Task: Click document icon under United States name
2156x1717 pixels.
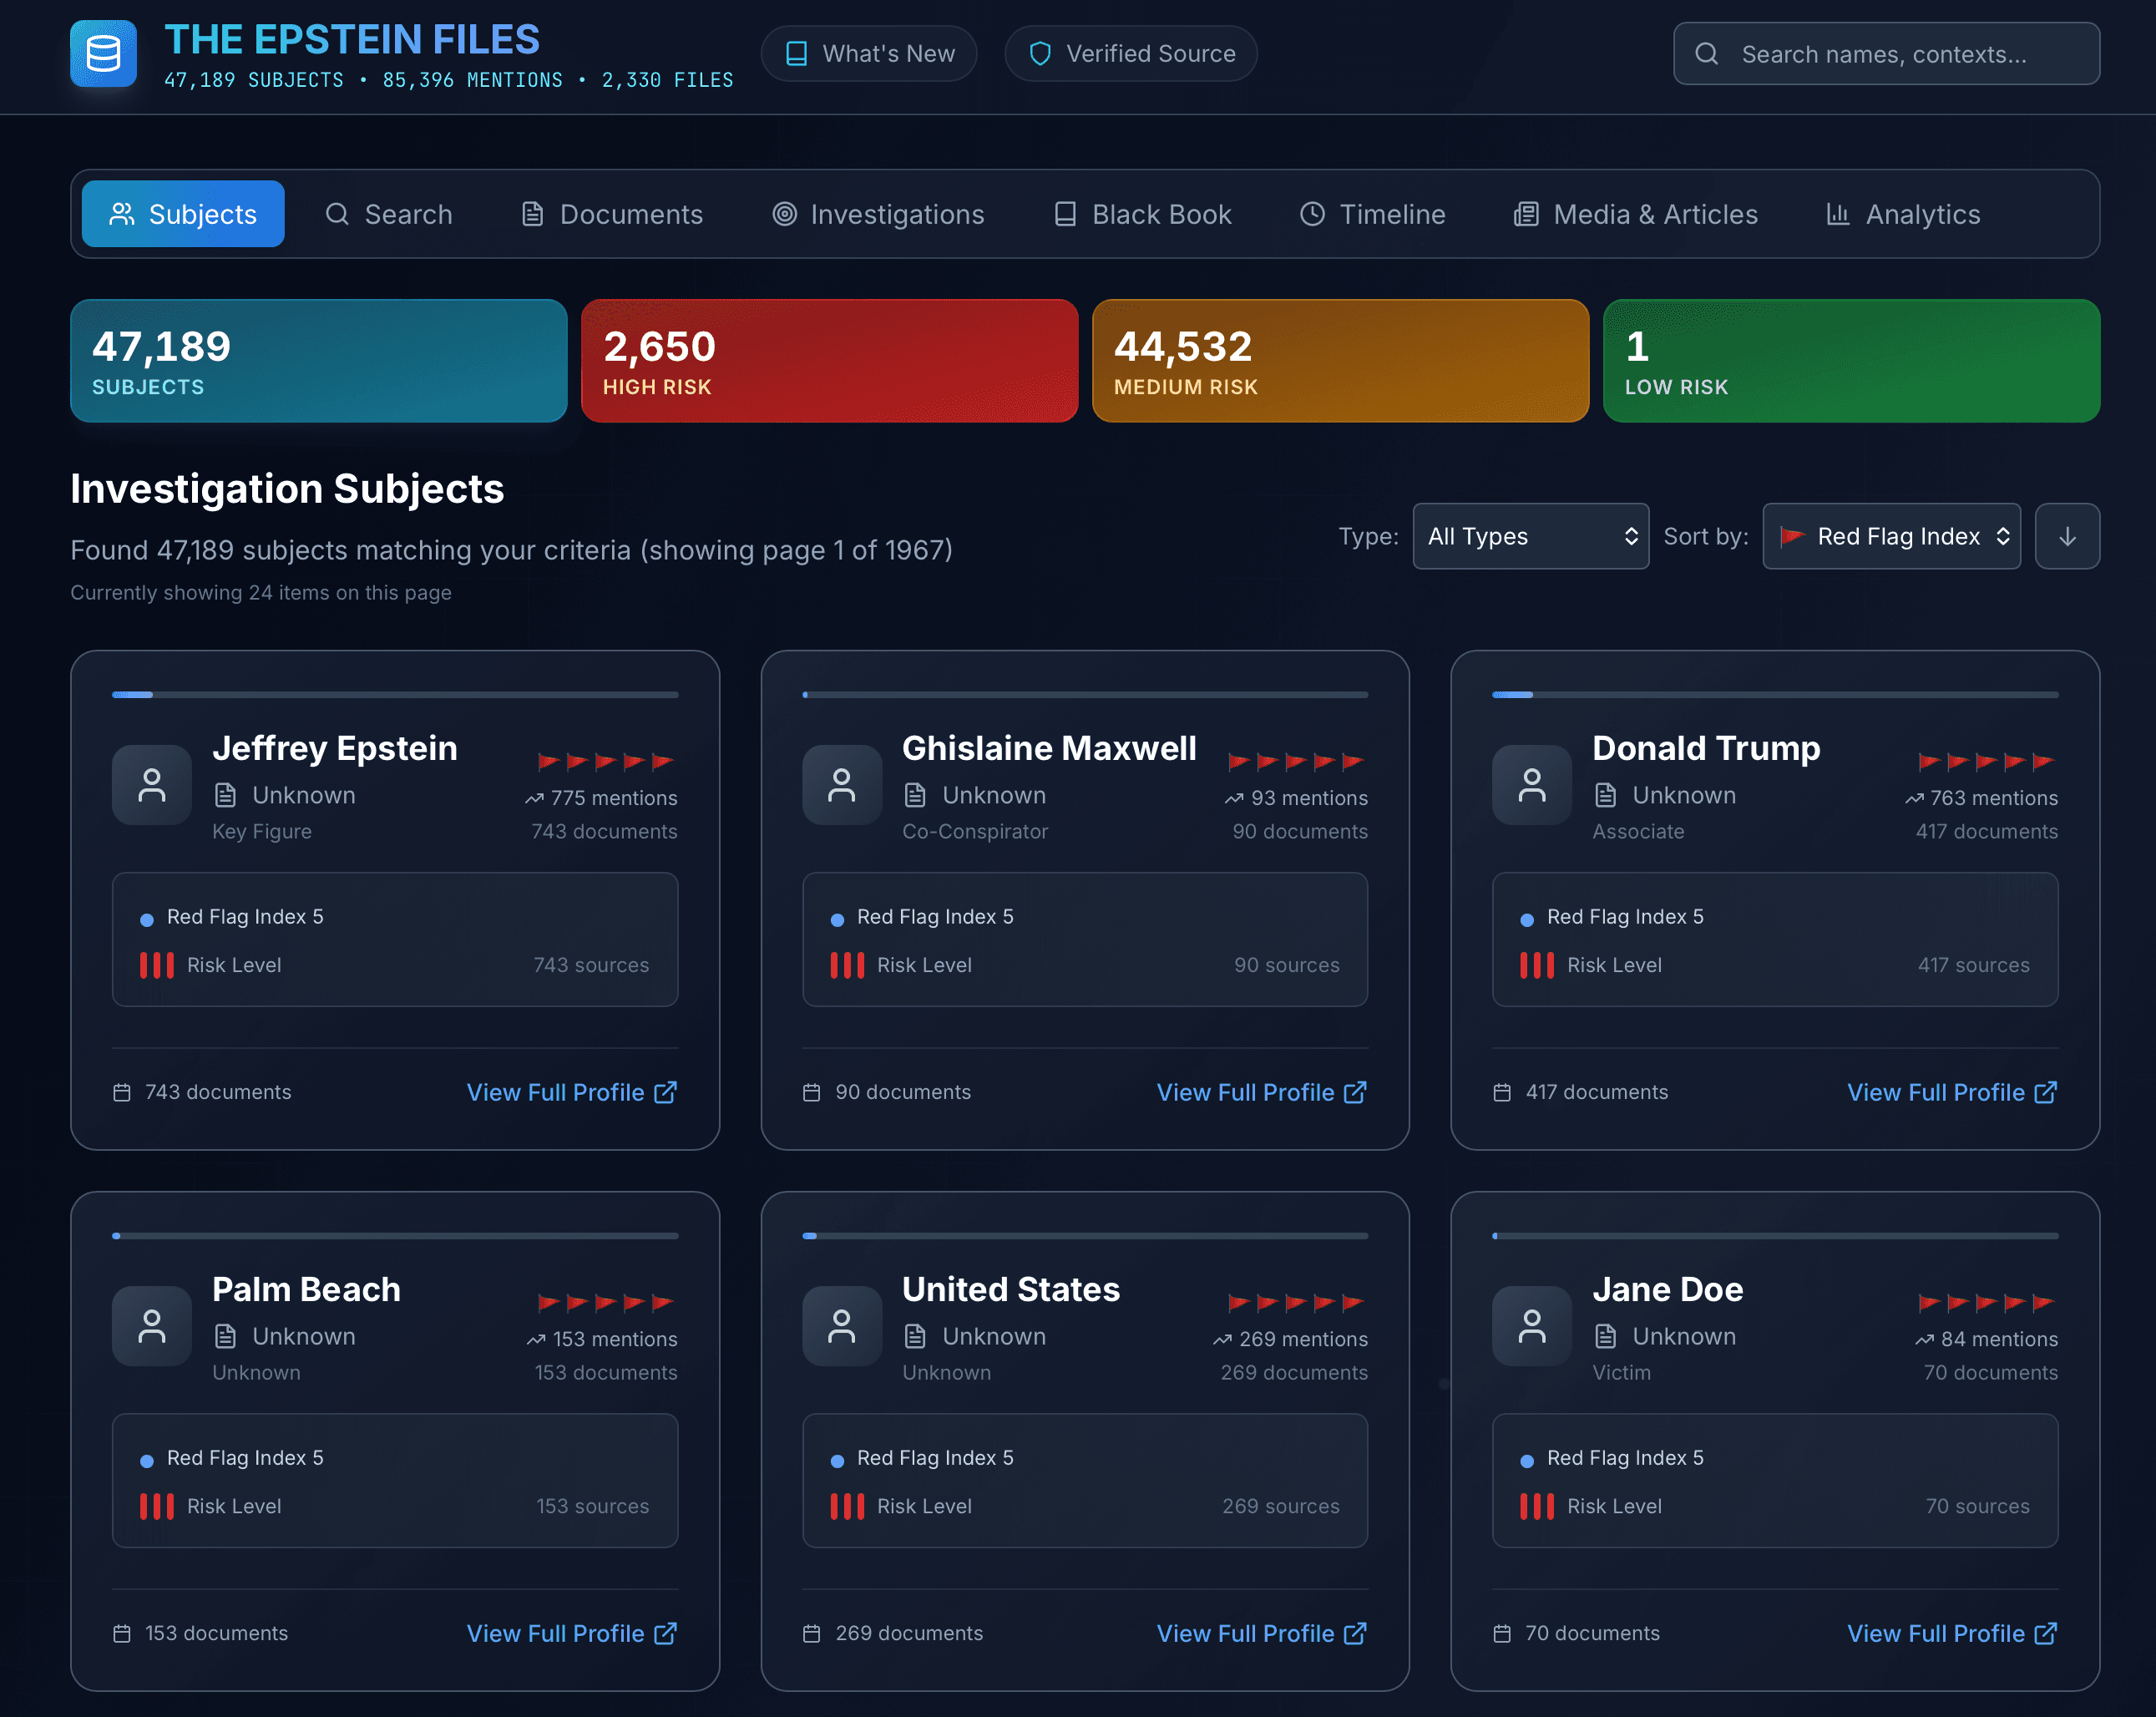Action: (x=914, y=1336)
